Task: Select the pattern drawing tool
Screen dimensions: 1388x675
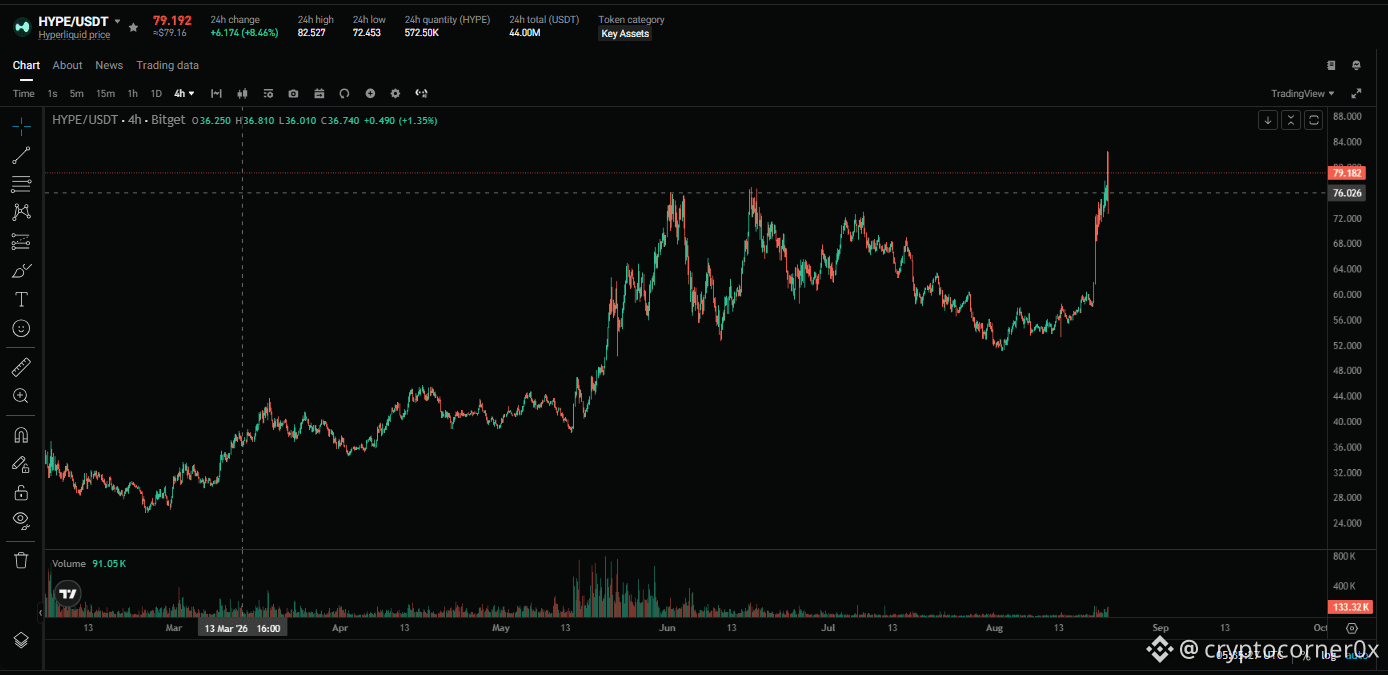Action: (x=21, y=212)
